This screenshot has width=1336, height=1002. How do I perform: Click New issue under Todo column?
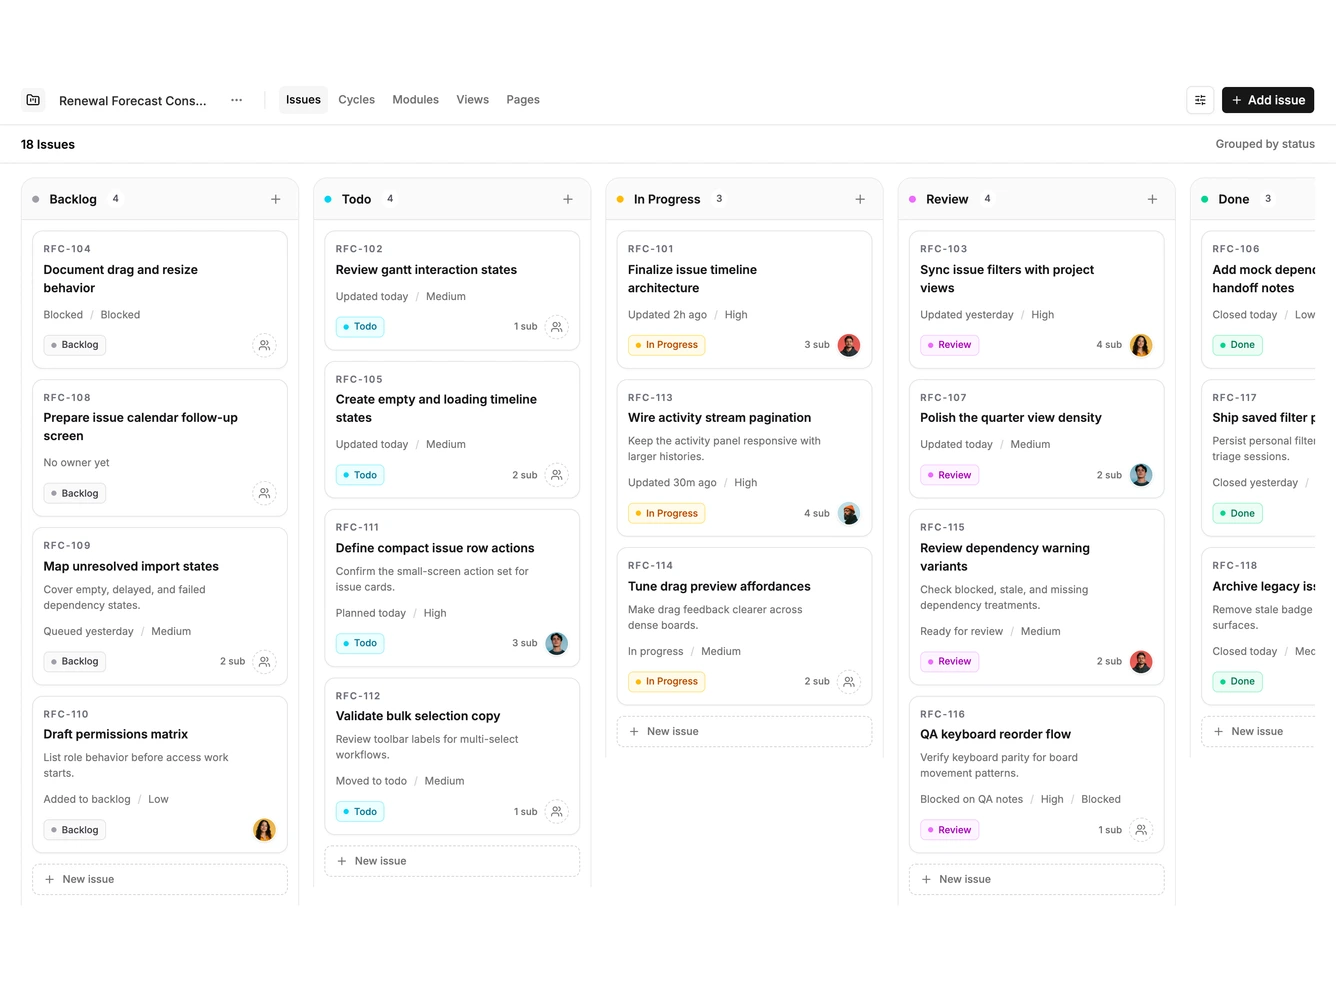[452, 861]
